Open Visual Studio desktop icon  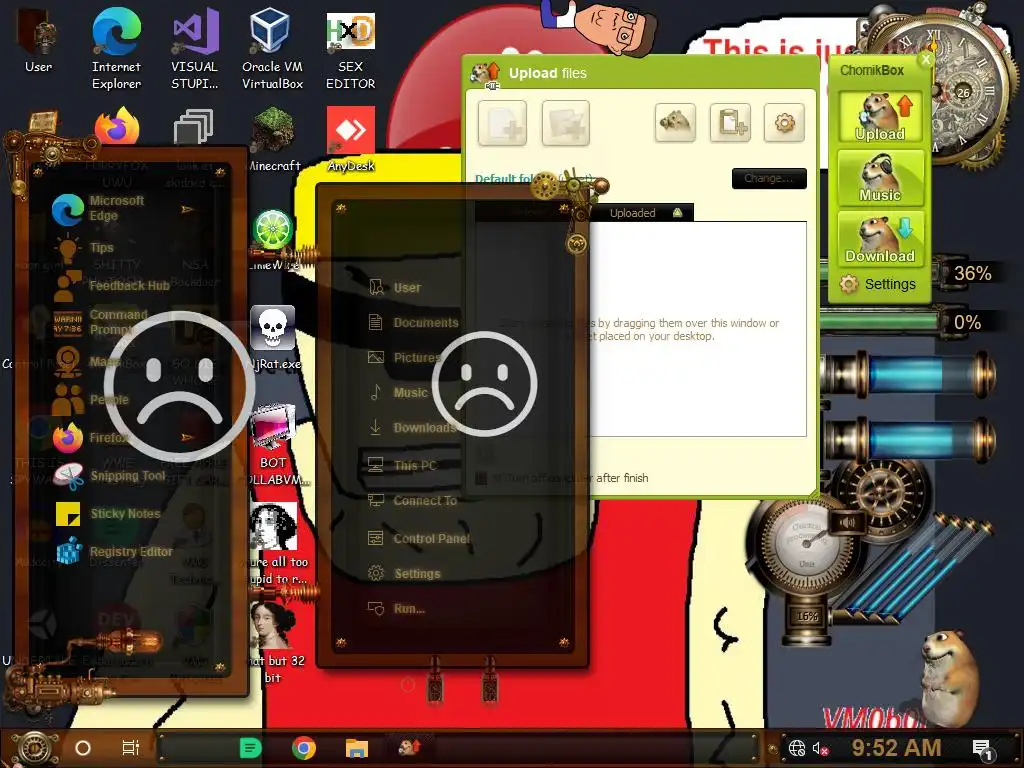click(x=195, y=49)
